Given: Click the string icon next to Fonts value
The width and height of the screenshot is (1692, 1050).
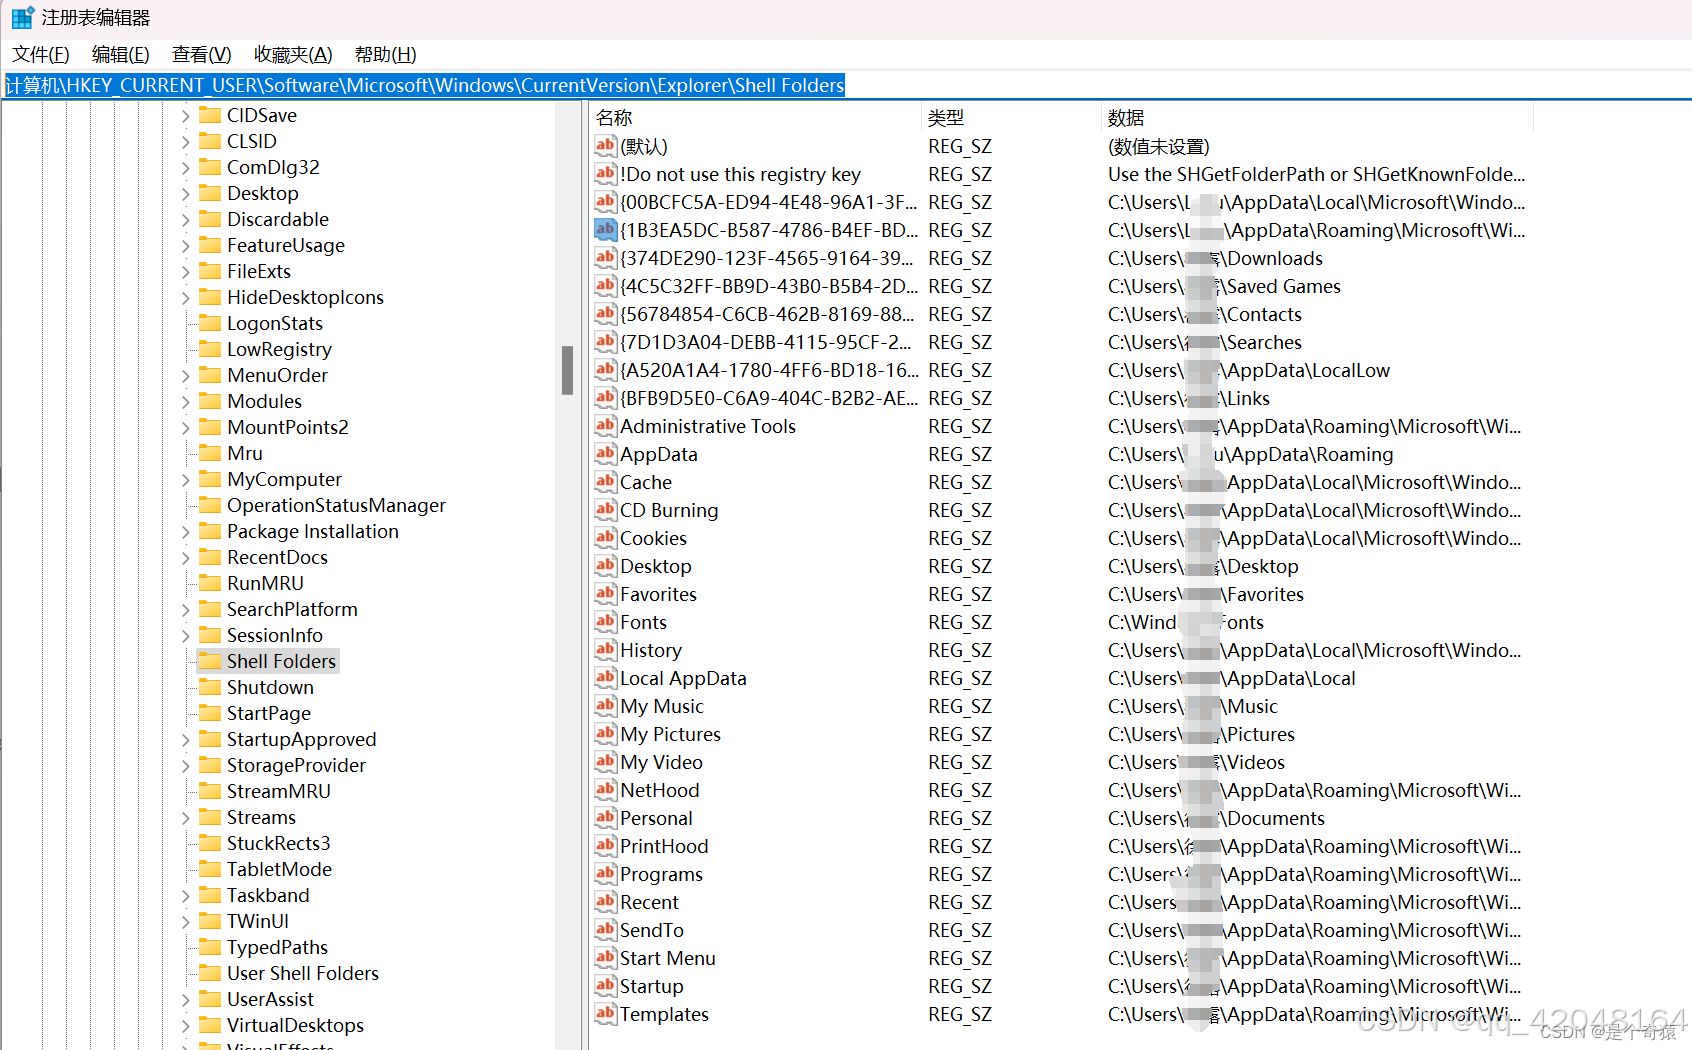Looking at the screenshot, I should coord(605,622).
